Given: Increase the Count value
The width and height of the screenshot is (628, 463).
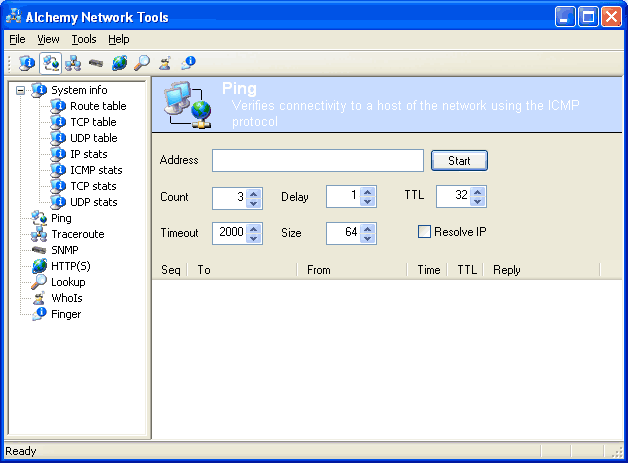Looking at the screenshot, I should (254, 192).
